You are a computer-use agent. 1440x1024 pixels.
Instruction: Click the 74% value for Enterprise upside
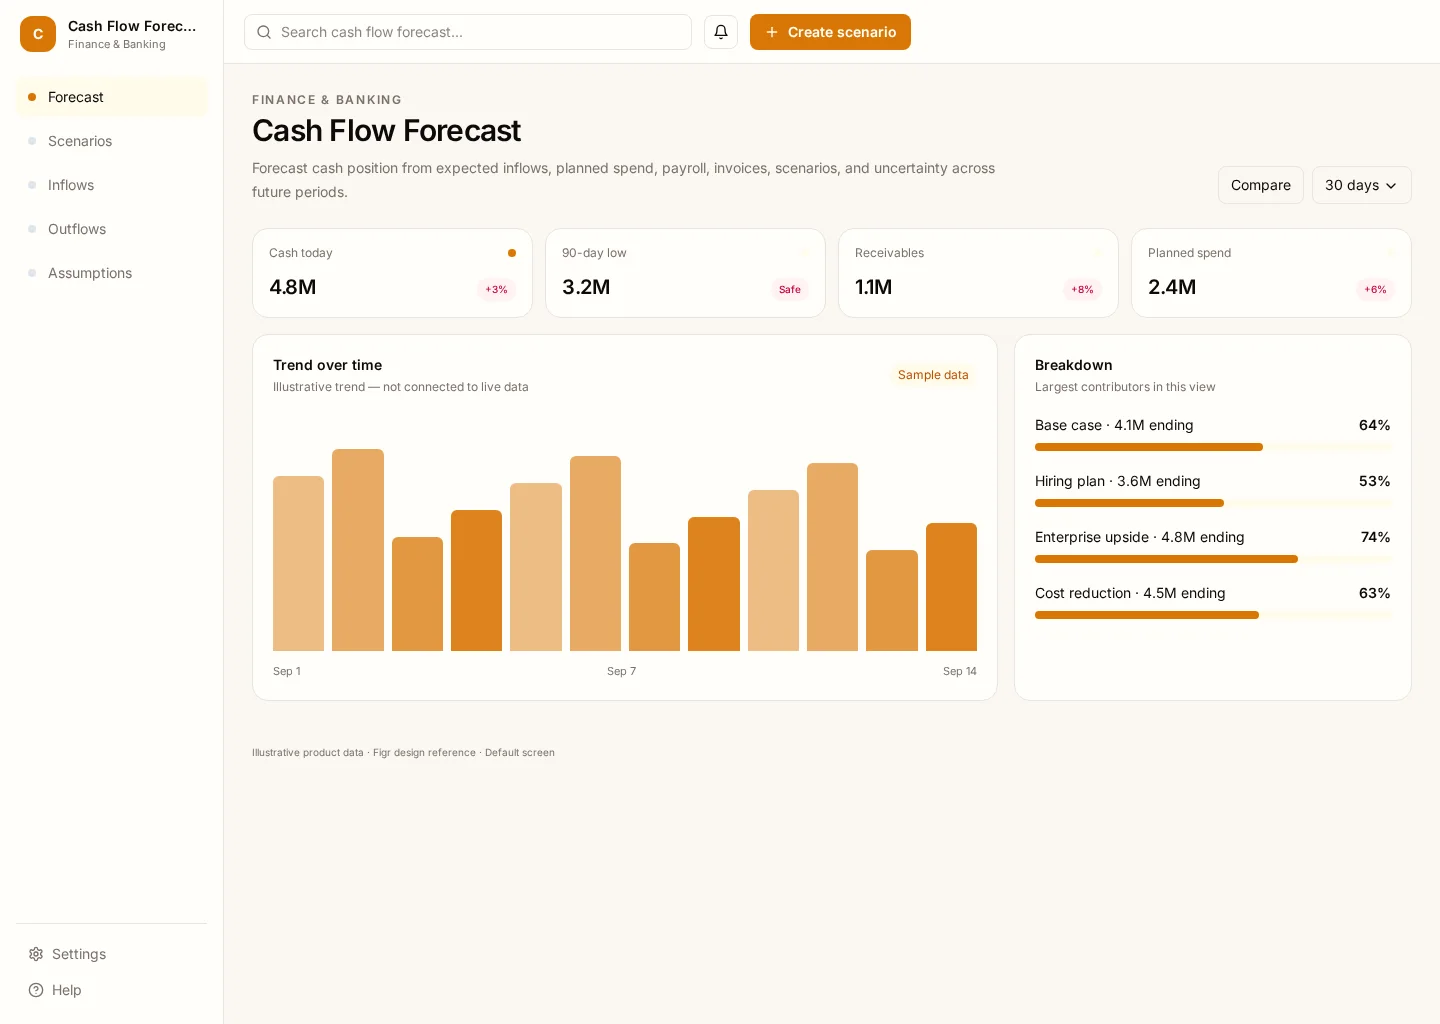pos(1375,537)
